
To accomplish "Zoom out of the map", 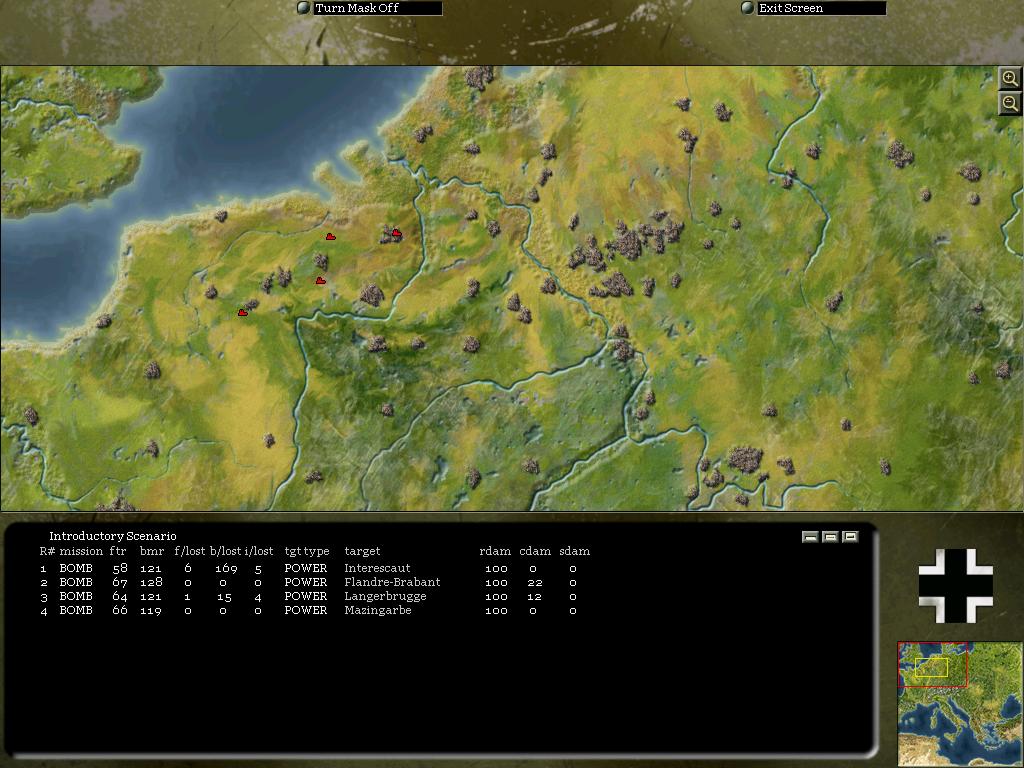I will pyautogui.click(x=1010, y=103).
